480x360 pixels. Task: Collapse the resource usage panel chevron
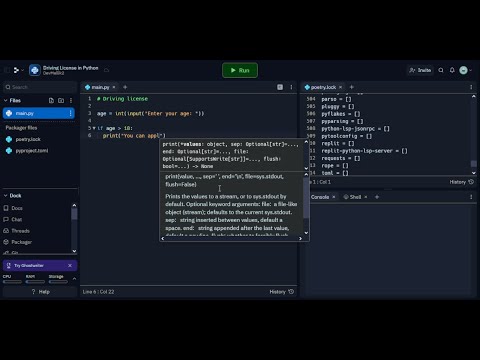(74, 279)
